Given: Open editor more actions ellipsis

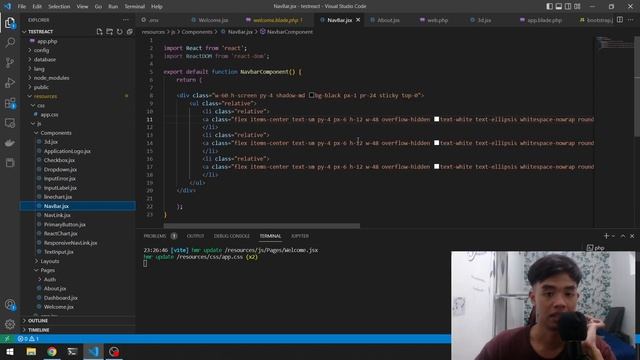Looking at the screenshot, I should click(x=631, y=20).
